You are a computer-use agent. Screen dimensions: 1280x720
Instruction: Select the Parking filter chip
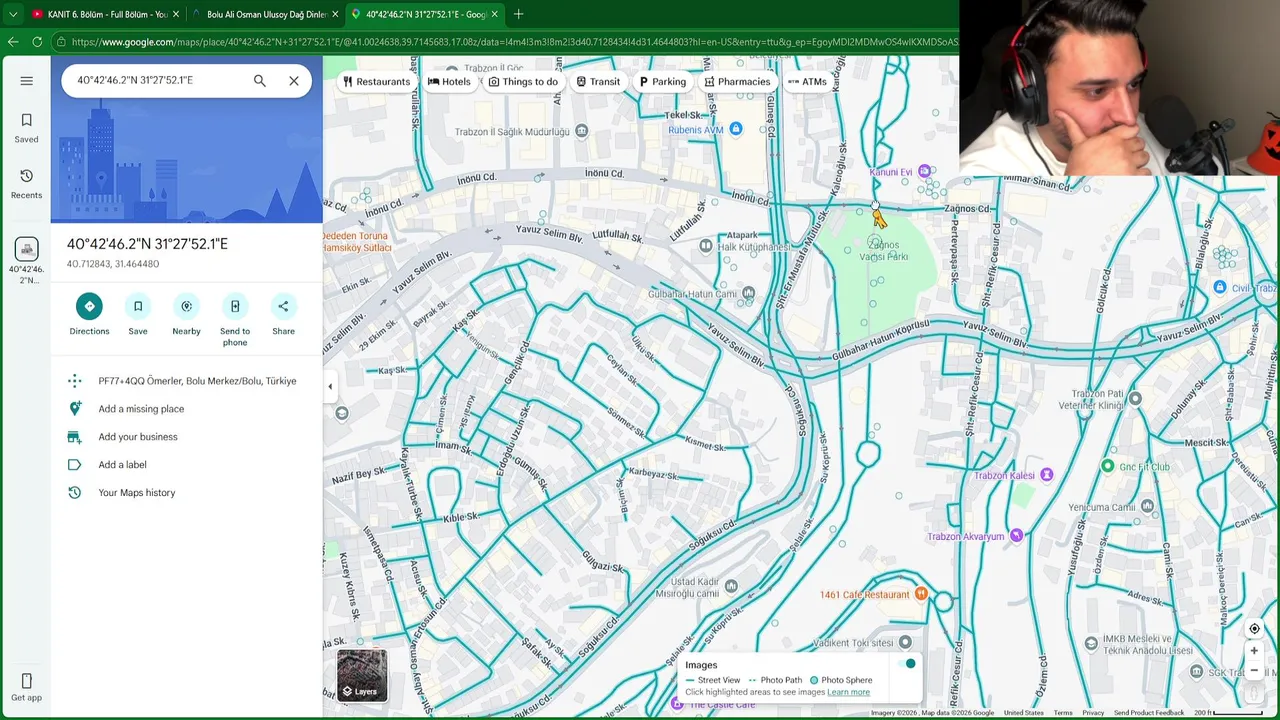663,82
